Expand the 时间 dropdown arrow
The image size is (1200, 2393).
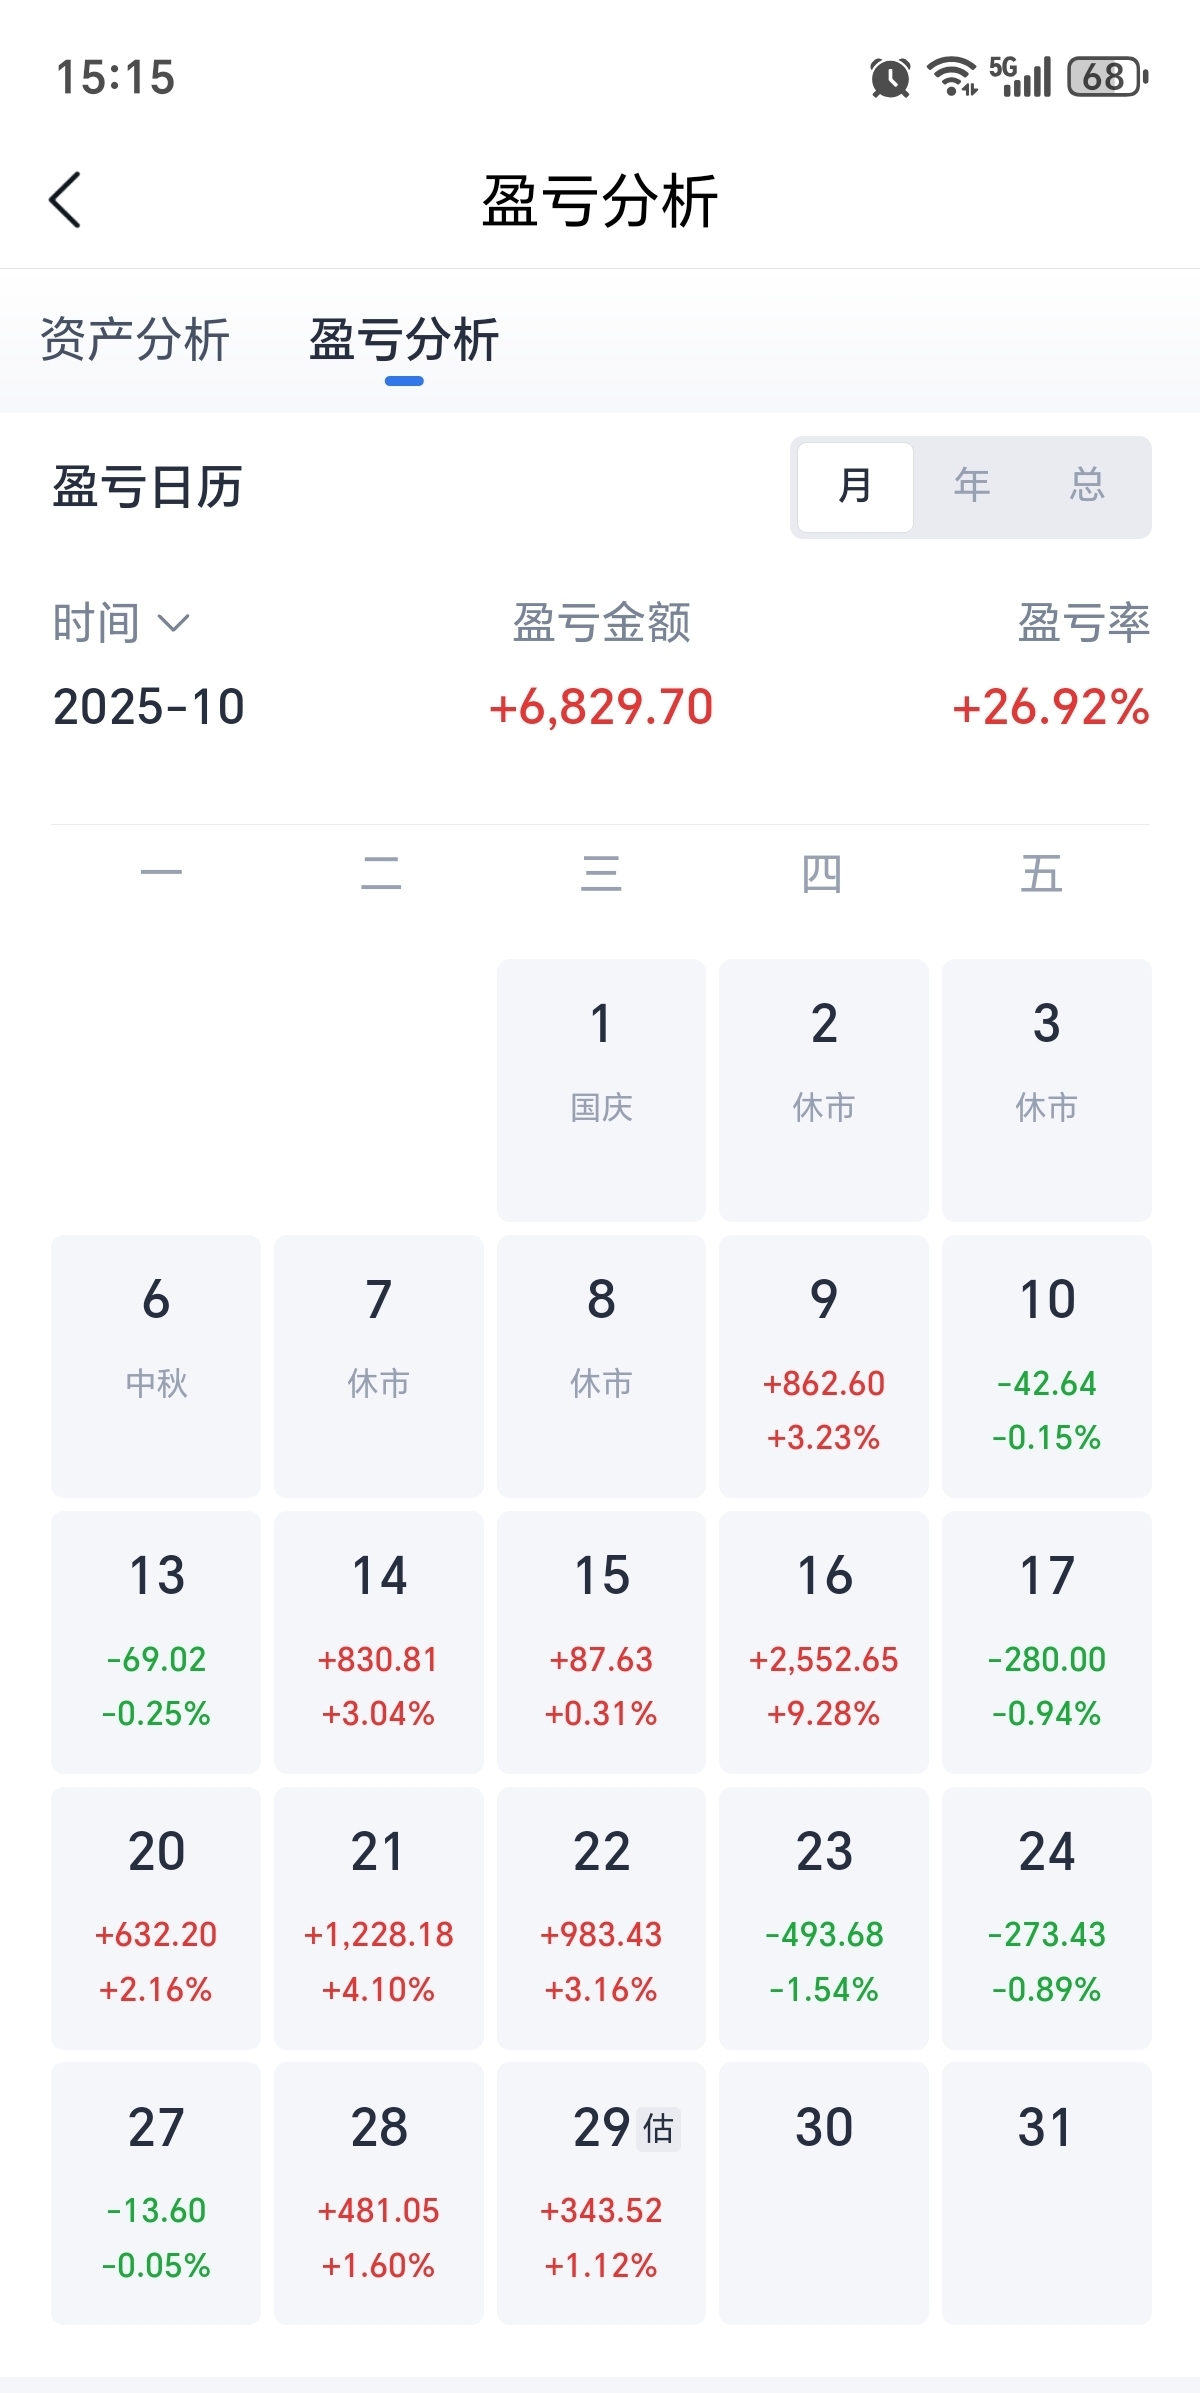[x=174, y=624]
